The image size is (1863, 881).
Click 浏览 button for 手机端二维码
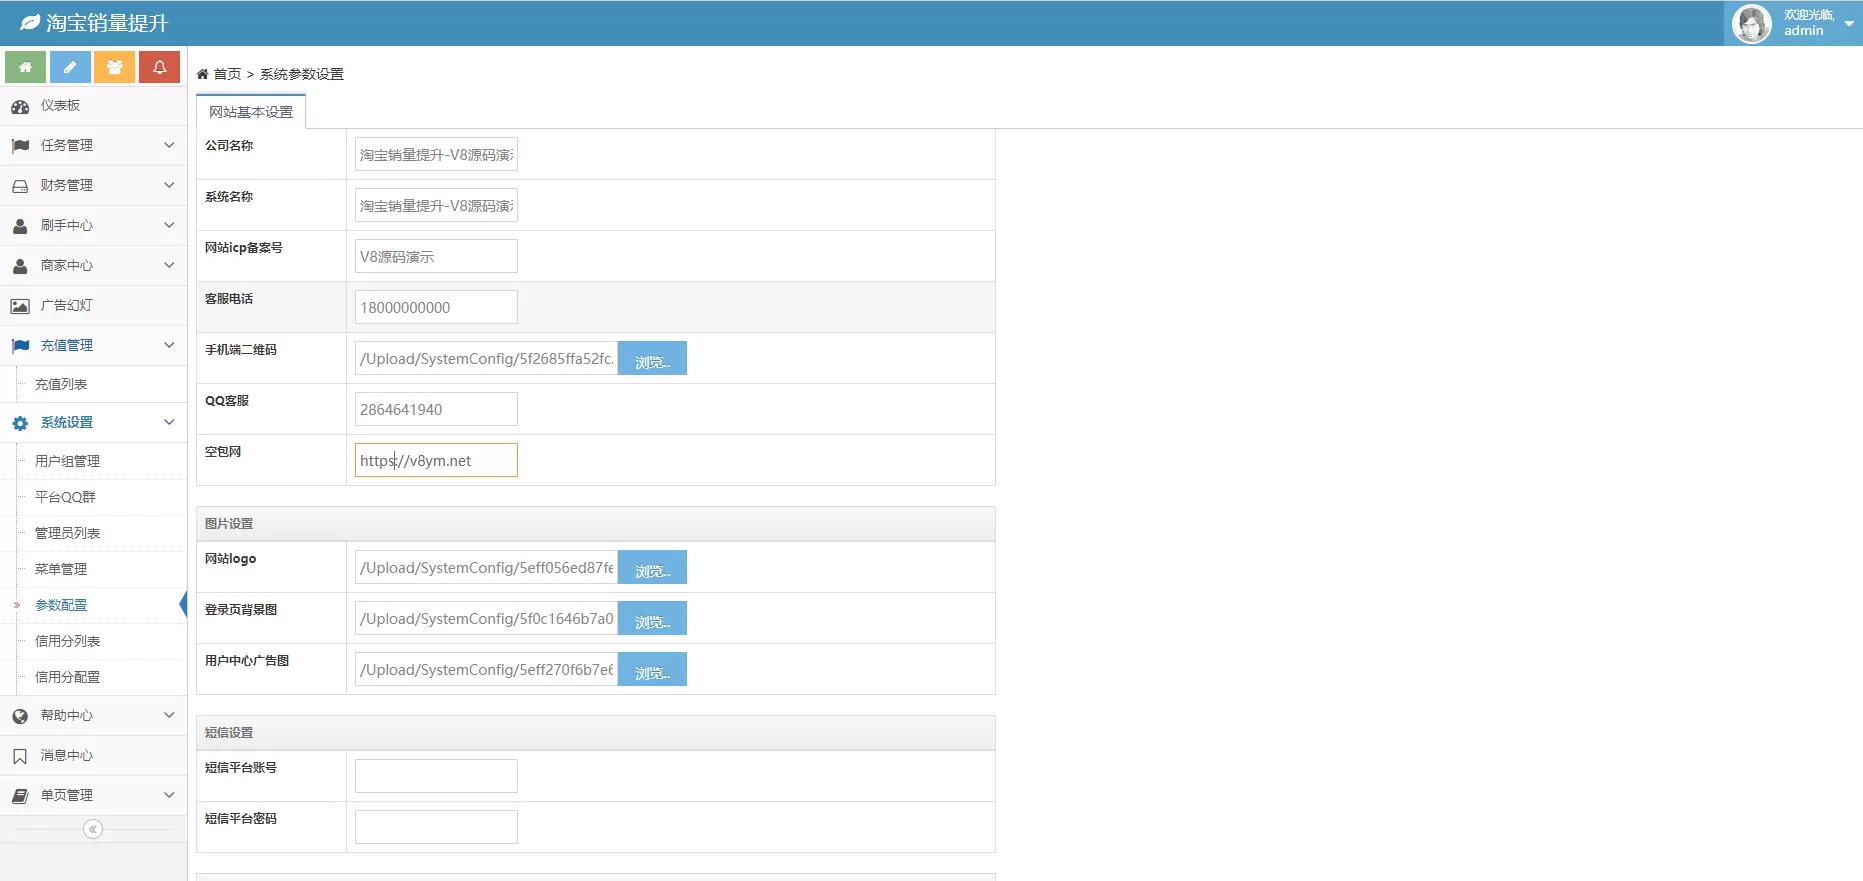tap(652, 359)
